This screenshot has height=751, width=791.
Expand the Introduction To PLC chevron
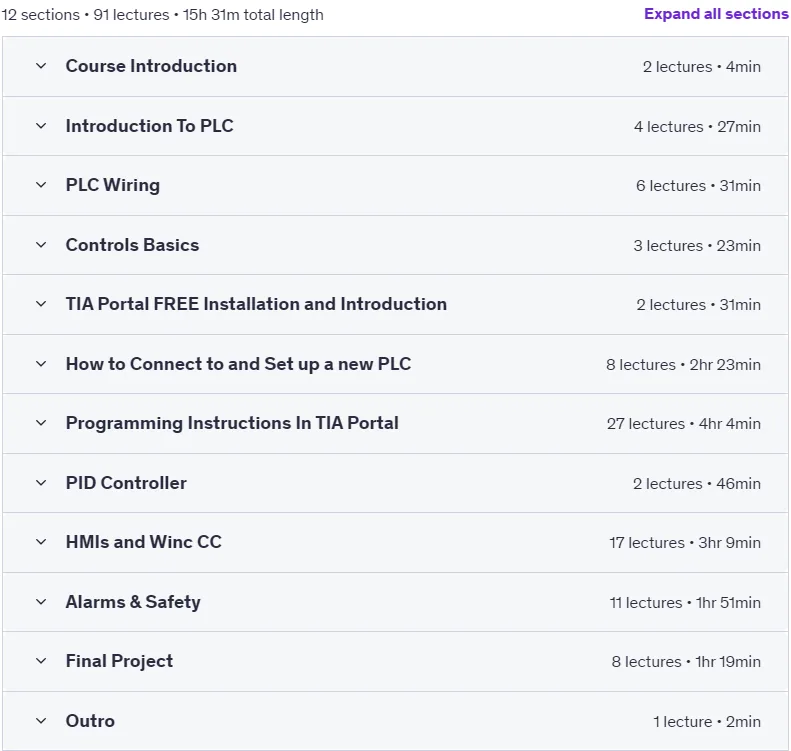[x=41, y=126]
